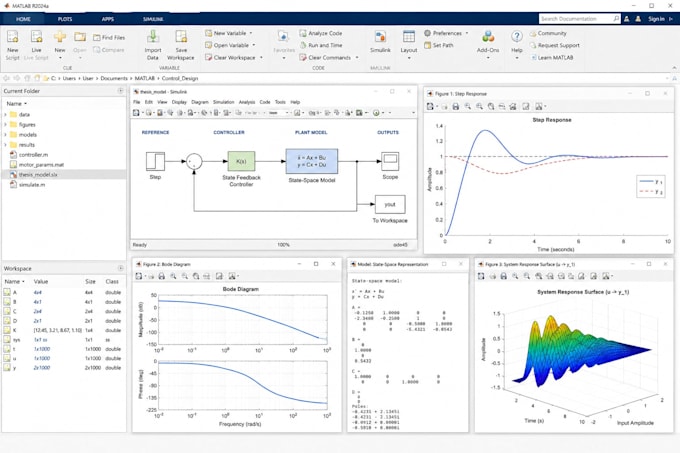Click variable K in Workspace
Viewport: 680px width, 453px height.
[x=63, y=330]
